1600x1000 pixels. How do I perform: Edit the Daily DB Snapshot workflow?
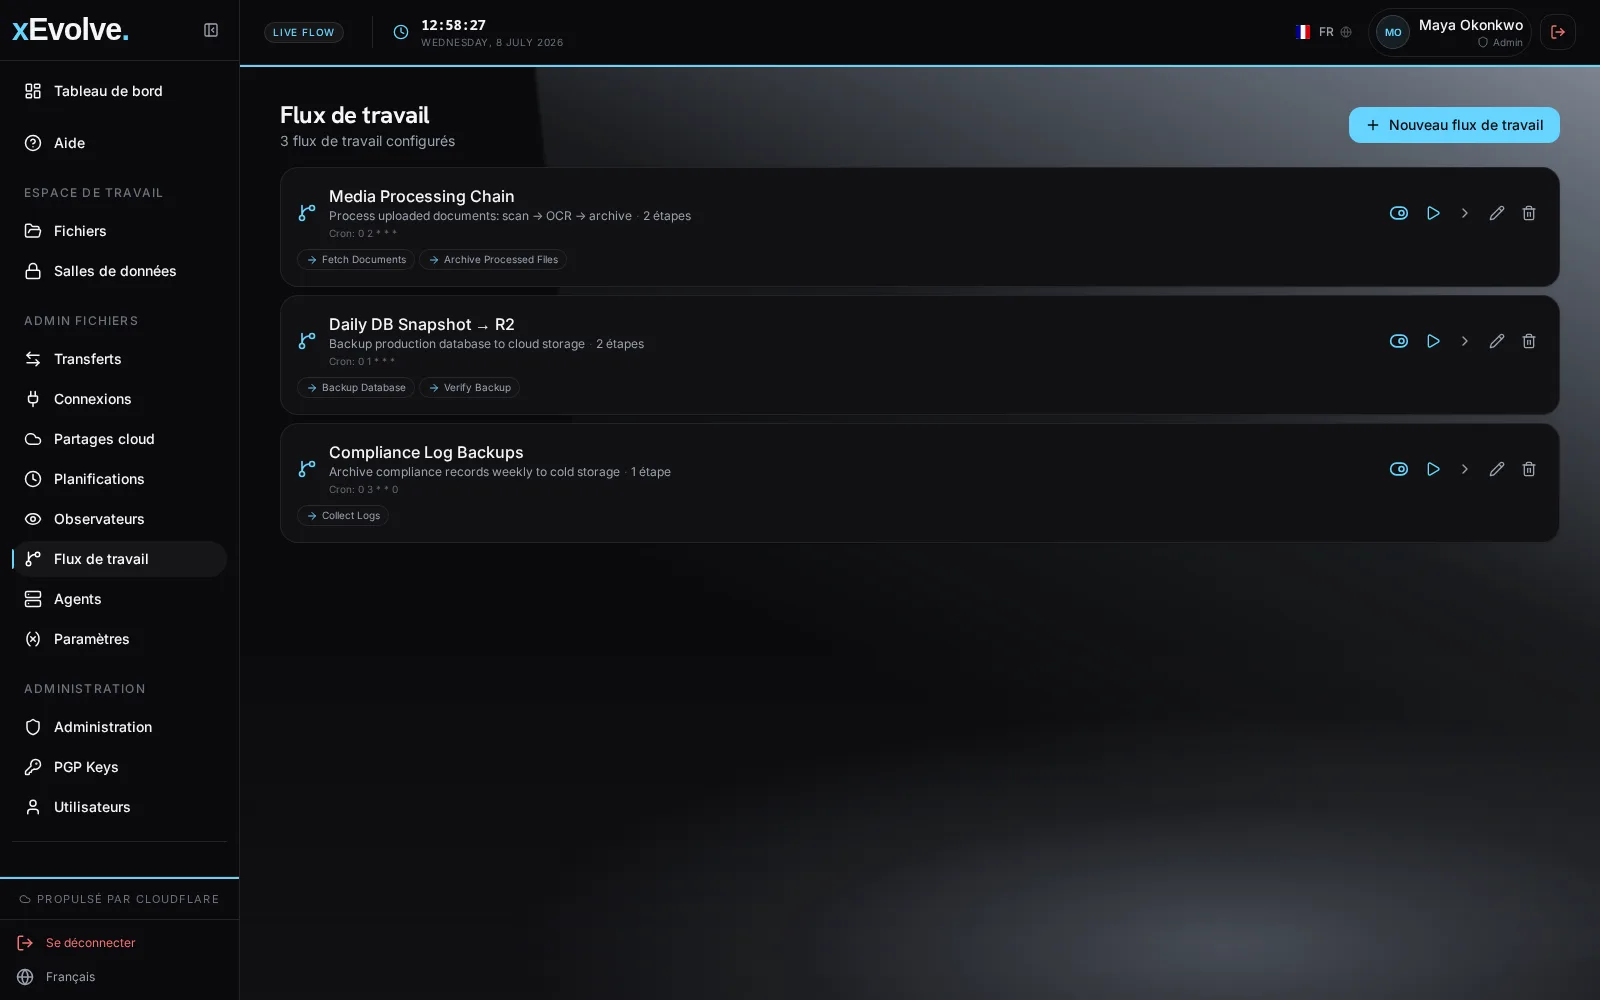[x=1497, y=341]
